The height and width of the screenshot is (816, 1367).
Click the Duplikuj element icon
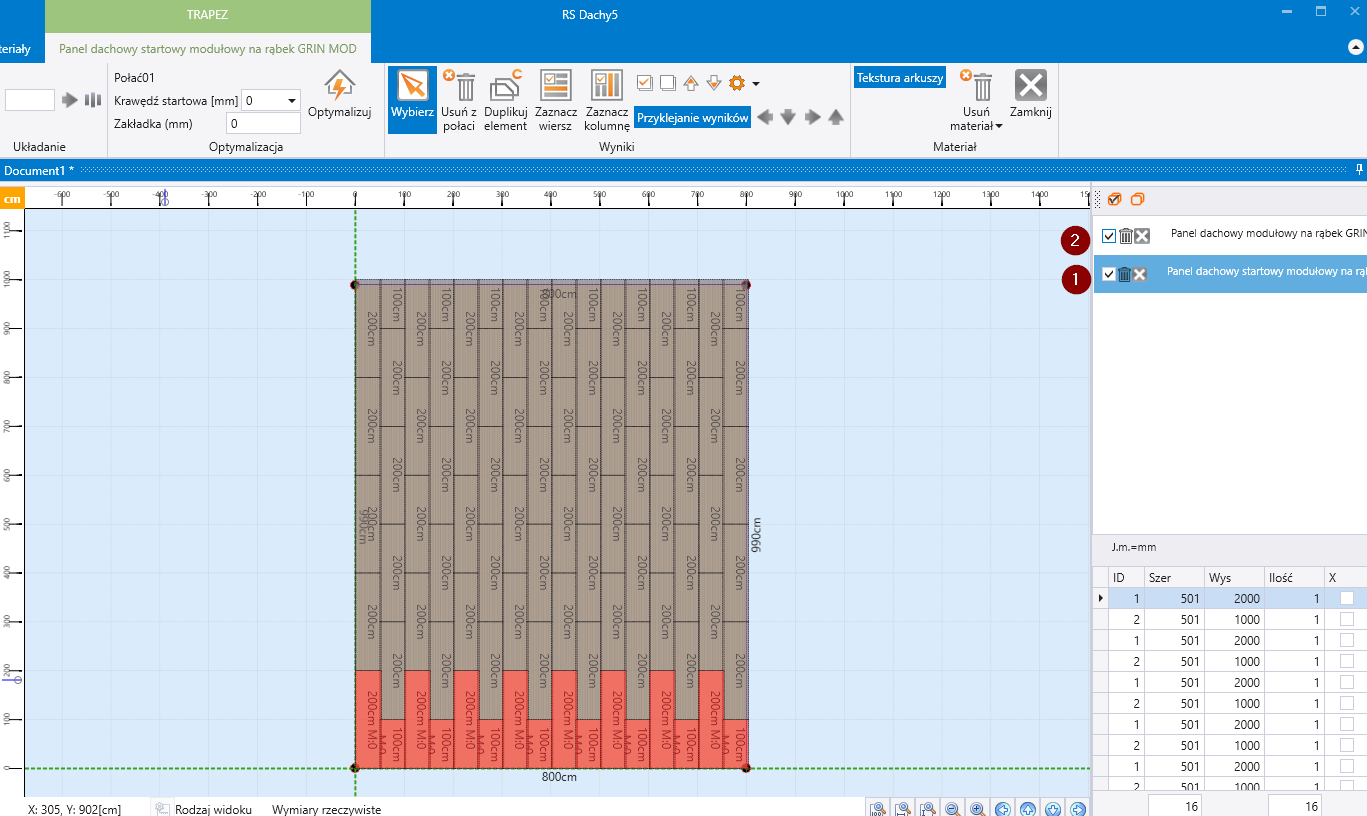506,86
